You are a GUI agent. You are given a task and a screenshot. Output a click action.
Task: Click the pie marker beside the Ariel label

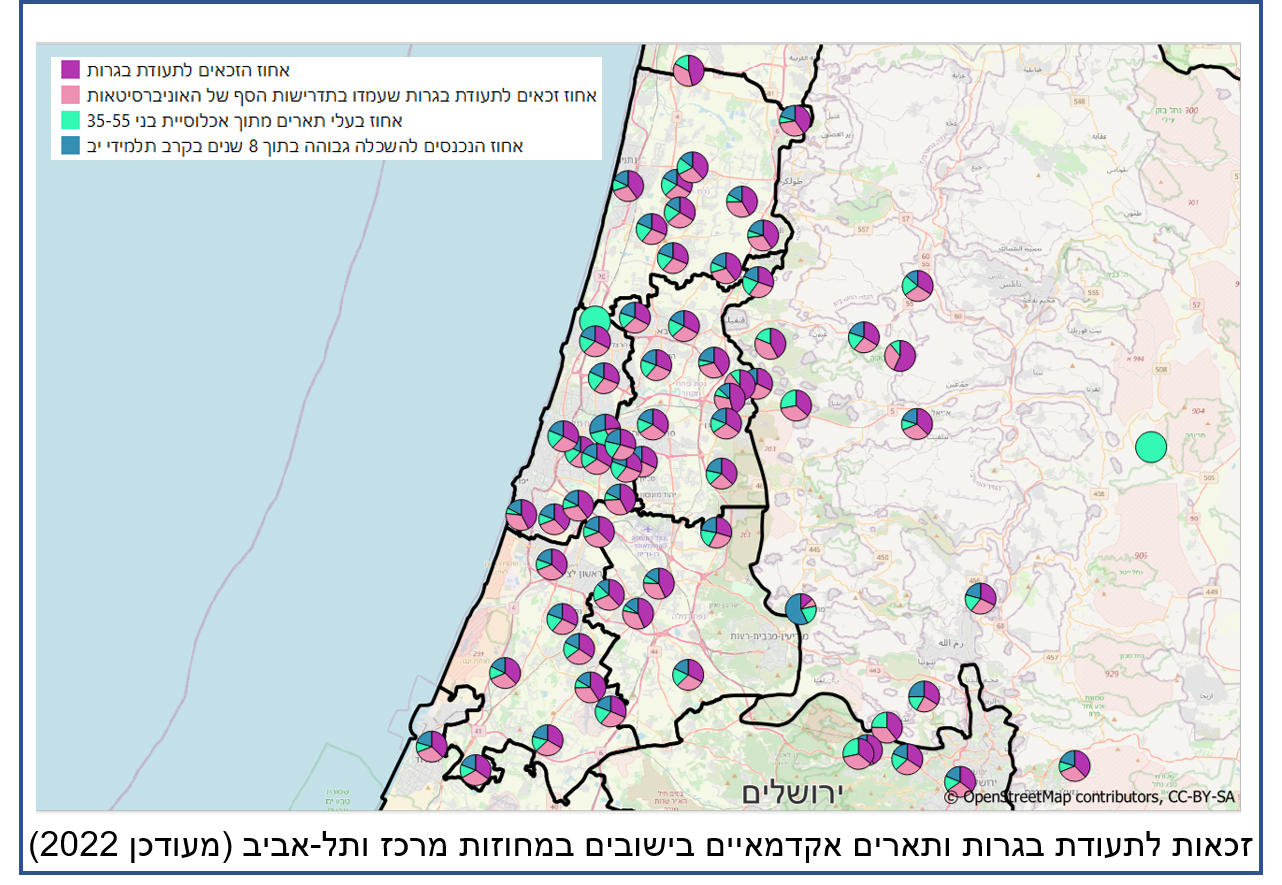916,424
